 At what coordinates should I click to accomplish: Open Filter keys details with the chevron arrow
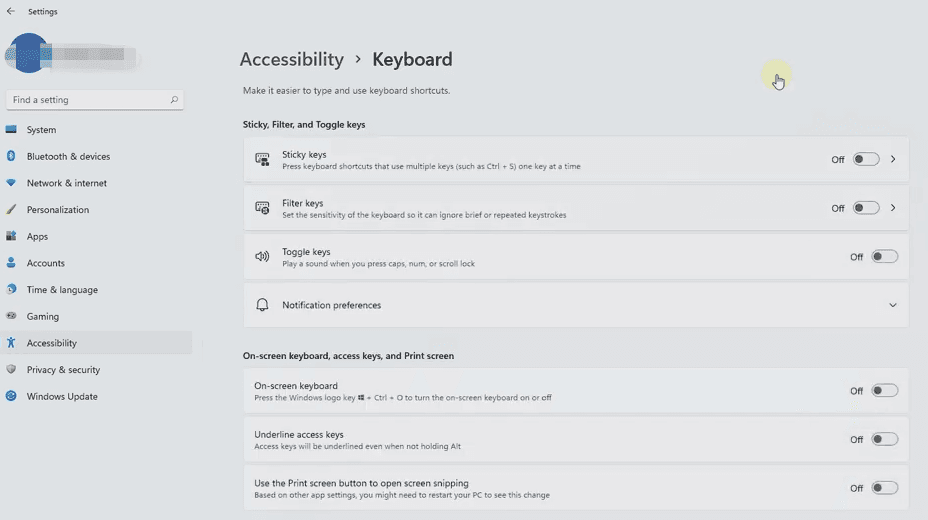click(893, 208)
